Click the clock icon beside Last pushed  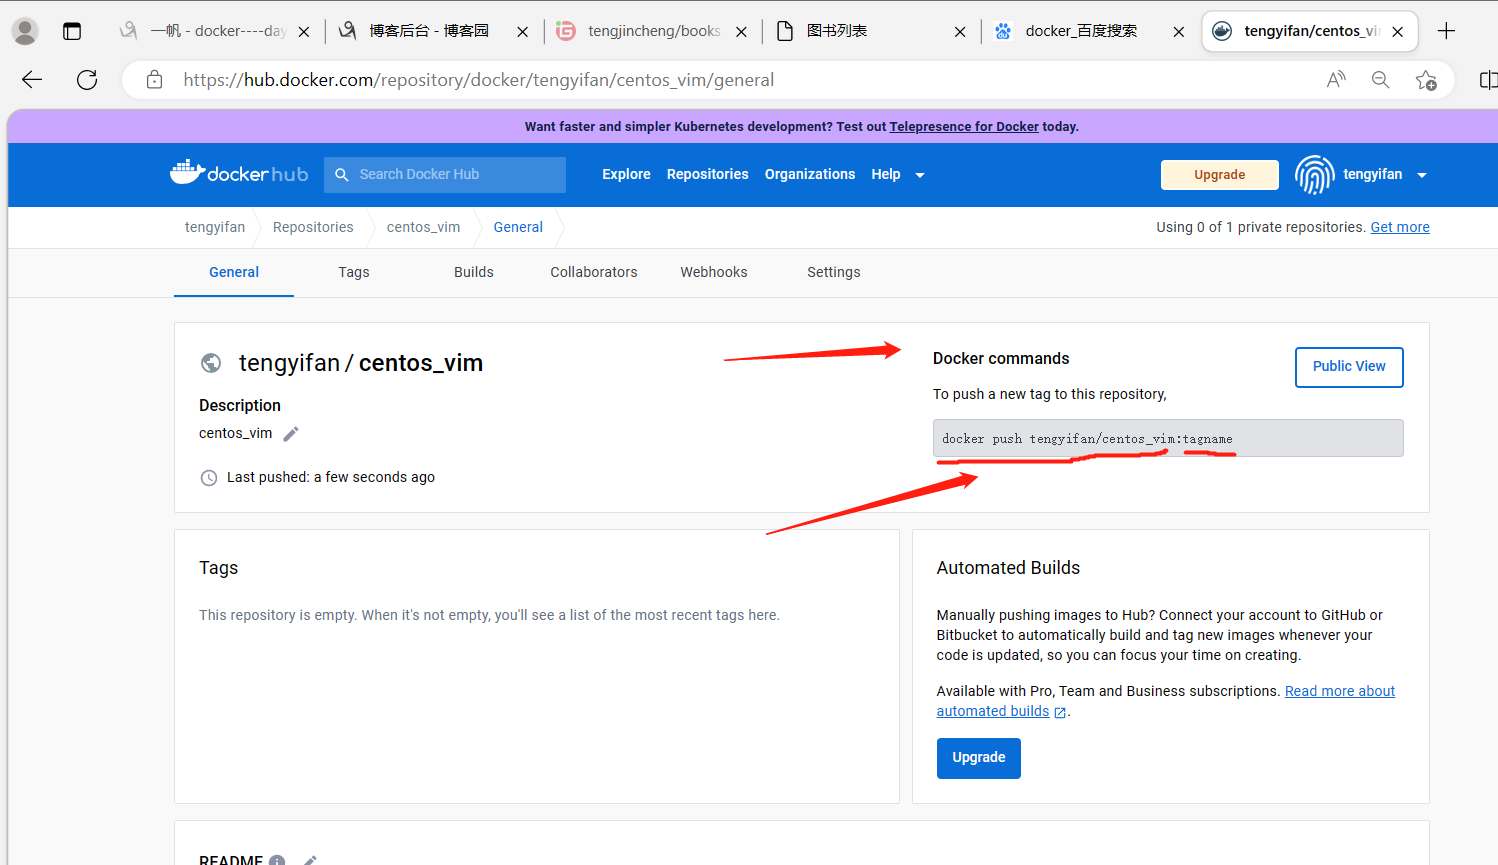[209, 478]
